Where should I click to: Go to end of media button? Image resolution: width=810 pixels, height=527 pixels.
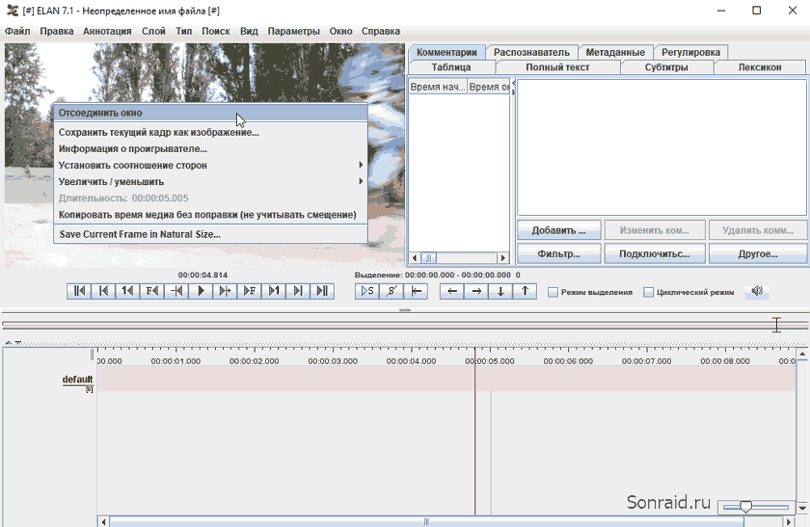[322, 291]
